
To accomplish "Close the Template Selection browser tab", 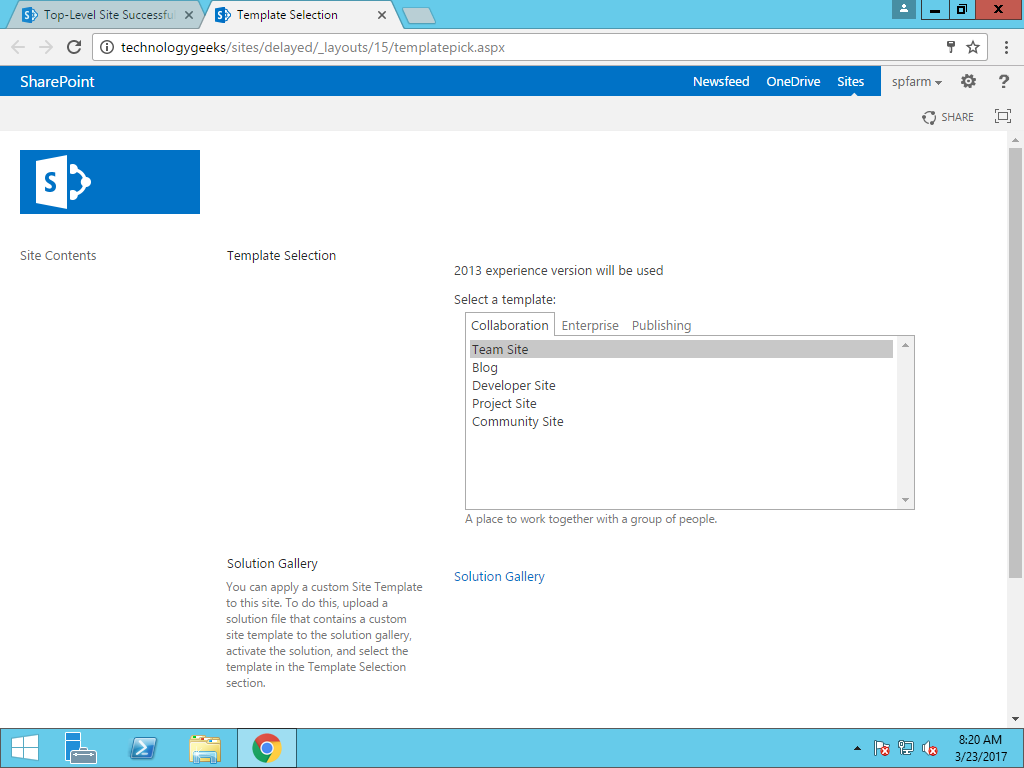I will (x=382, y=15).
